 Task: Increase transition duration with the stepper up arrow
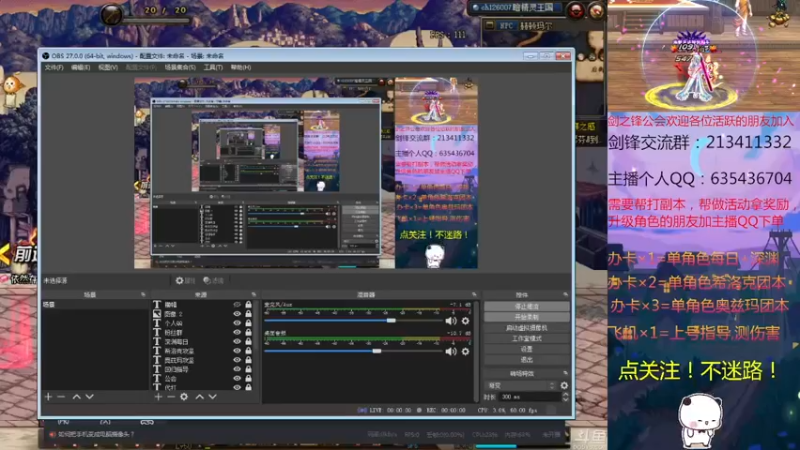(x=565, y=394)
